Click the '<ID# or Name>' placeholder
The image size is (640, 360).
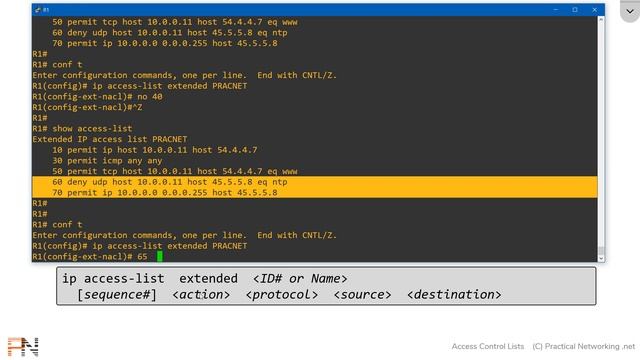point(300,278)
